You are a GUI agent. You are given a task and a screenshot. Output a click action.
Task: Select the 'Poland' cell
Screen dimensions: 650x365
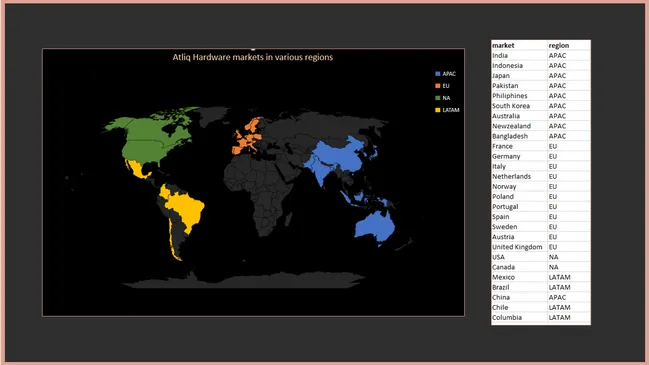519,197
